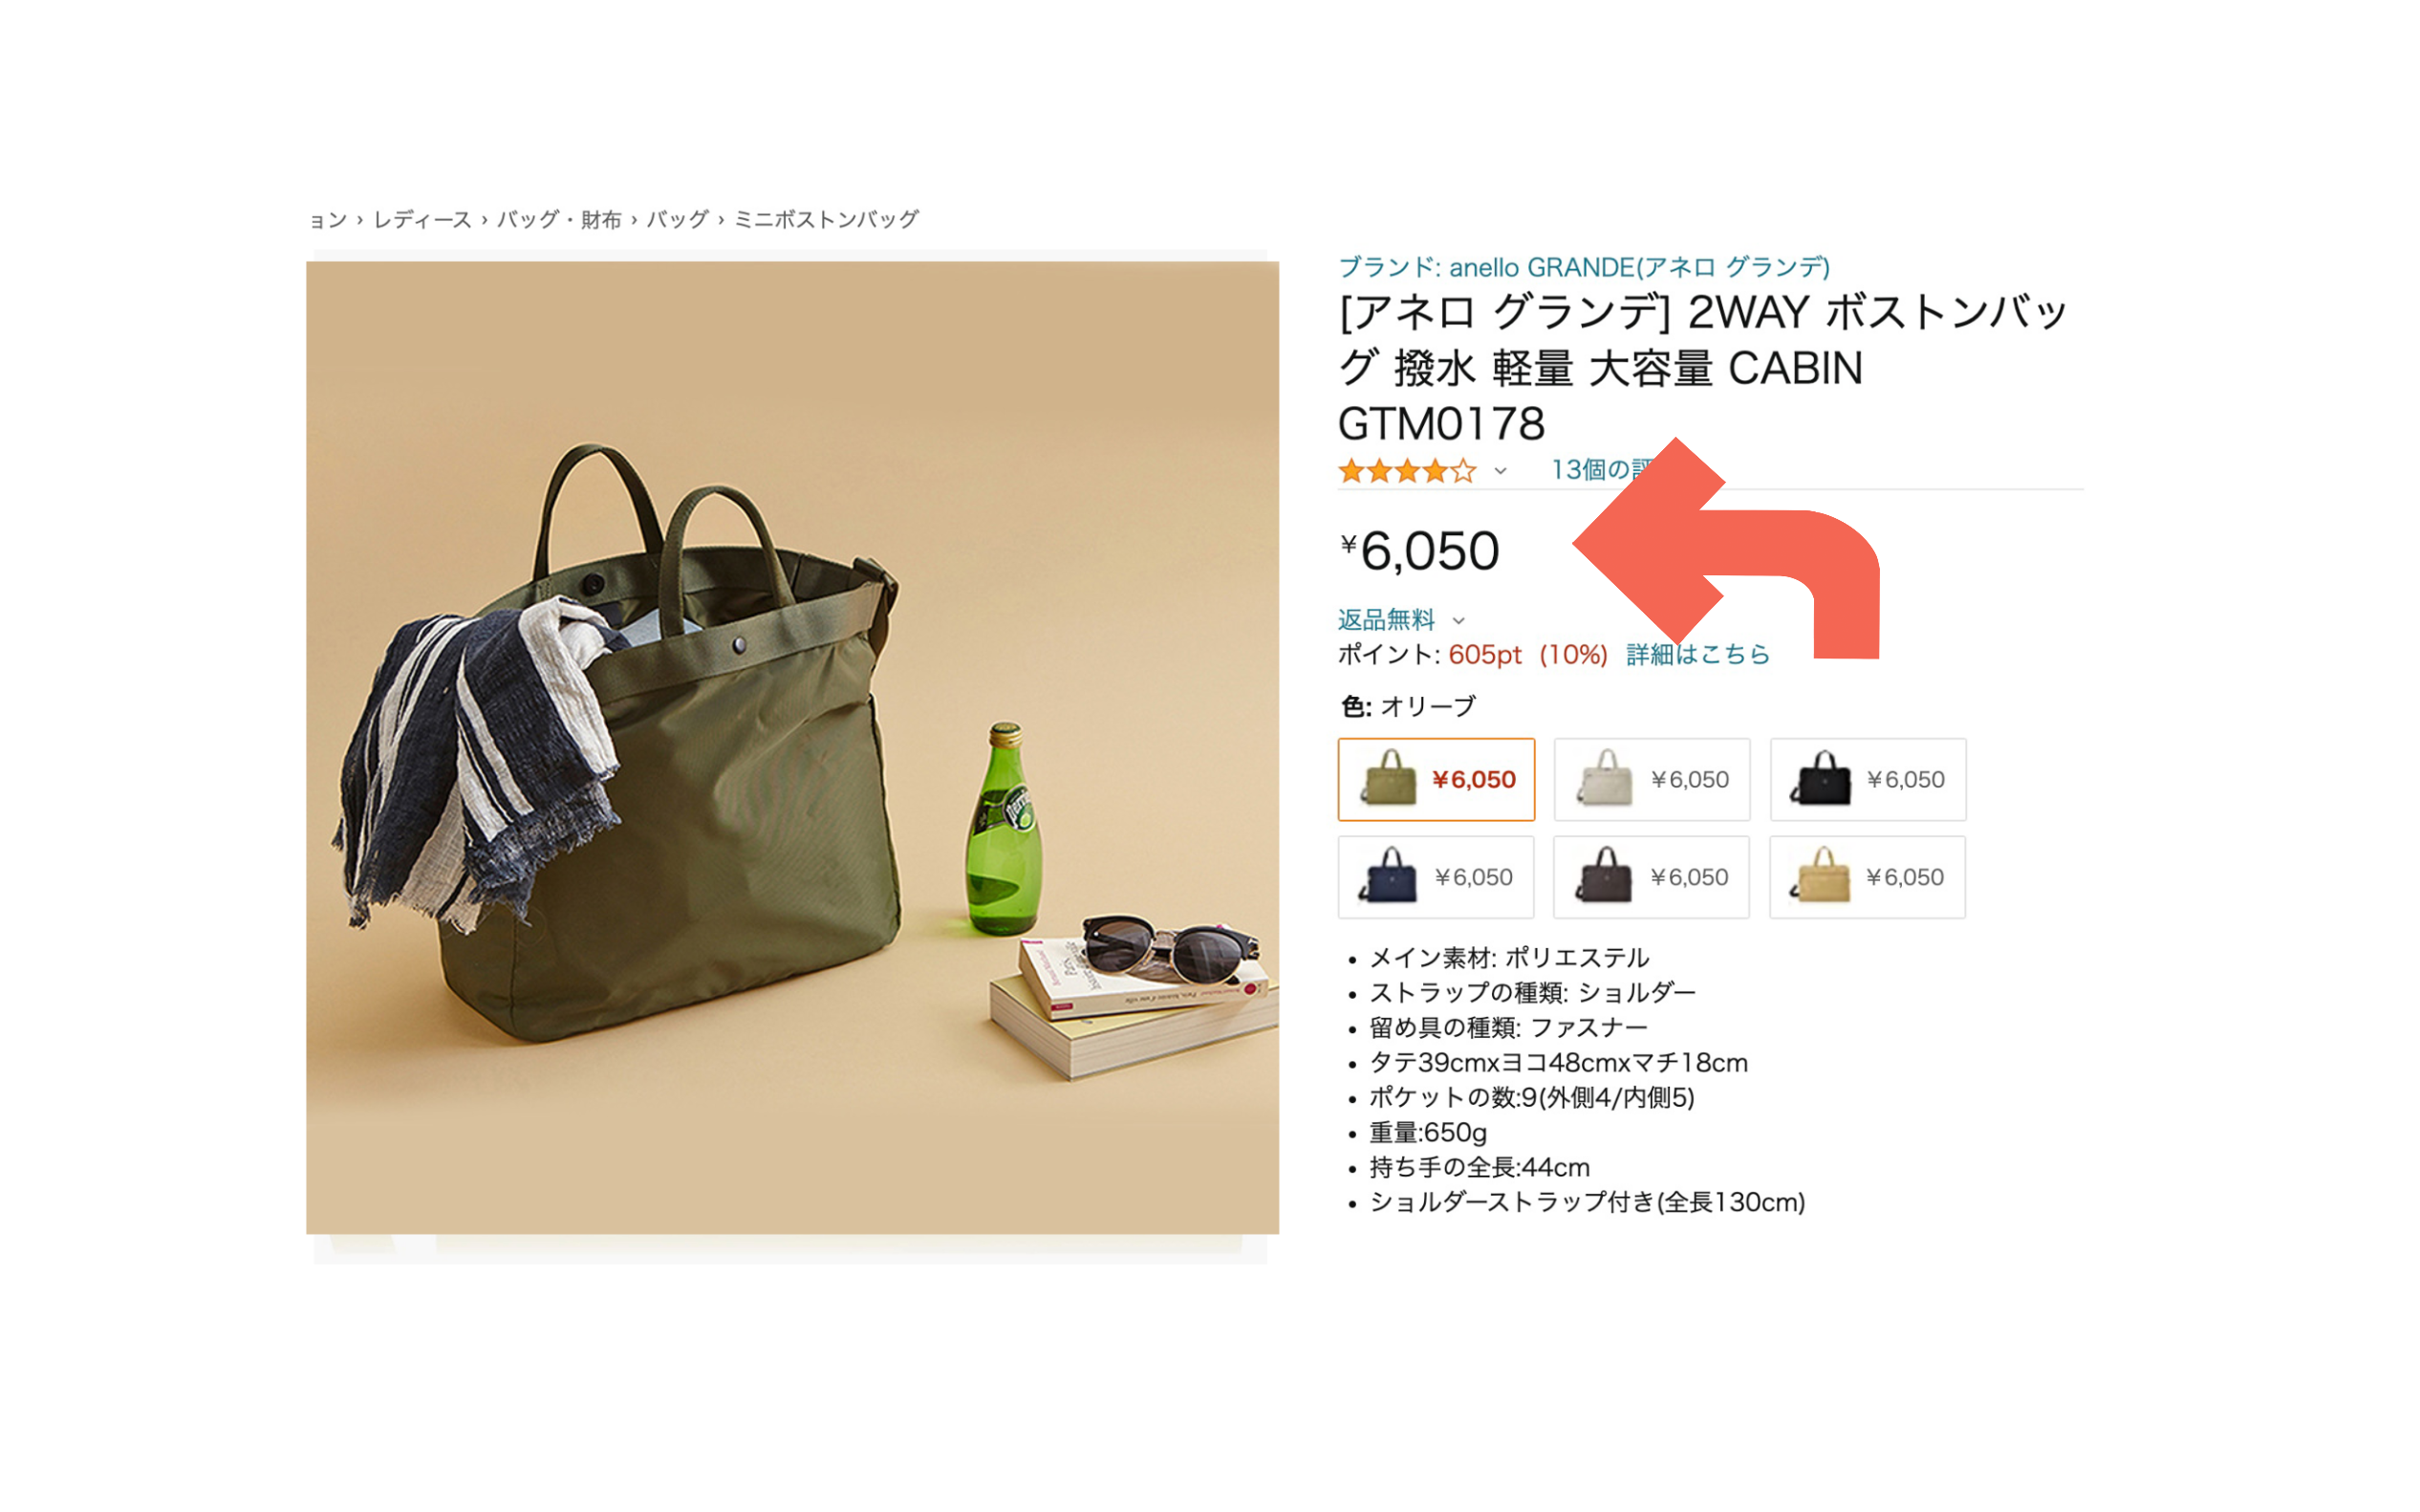Choose the light gray bag color option
This screenshot has width=2420, height=1512.
(x=1652, y=779)
